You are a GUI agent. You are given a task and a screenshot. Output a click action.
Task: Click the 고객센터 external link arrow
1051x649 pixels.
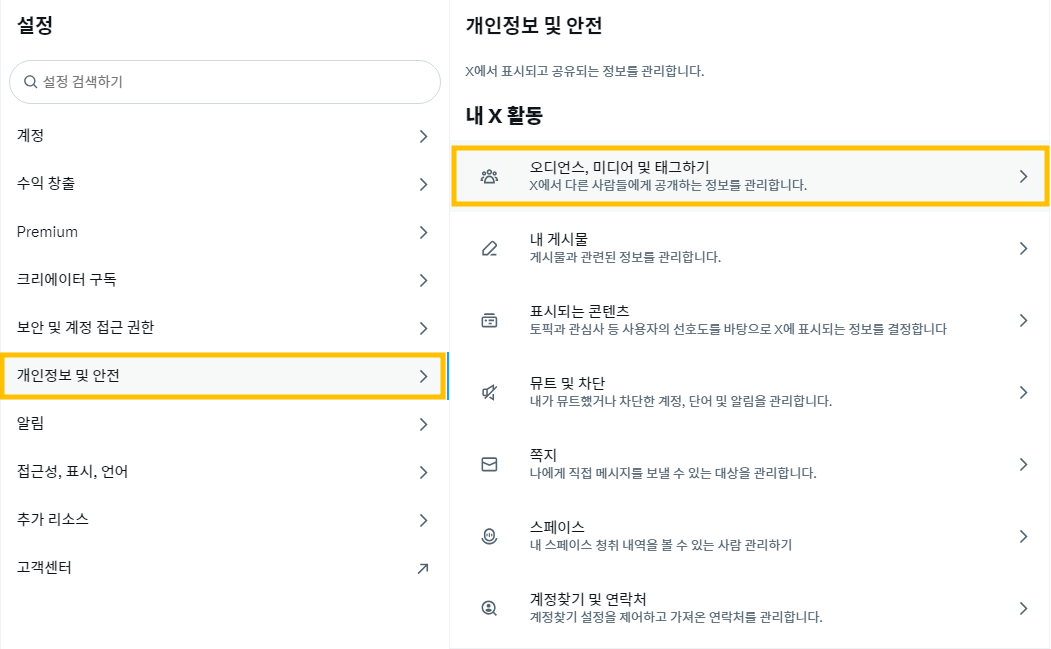[x=423, y=568]
